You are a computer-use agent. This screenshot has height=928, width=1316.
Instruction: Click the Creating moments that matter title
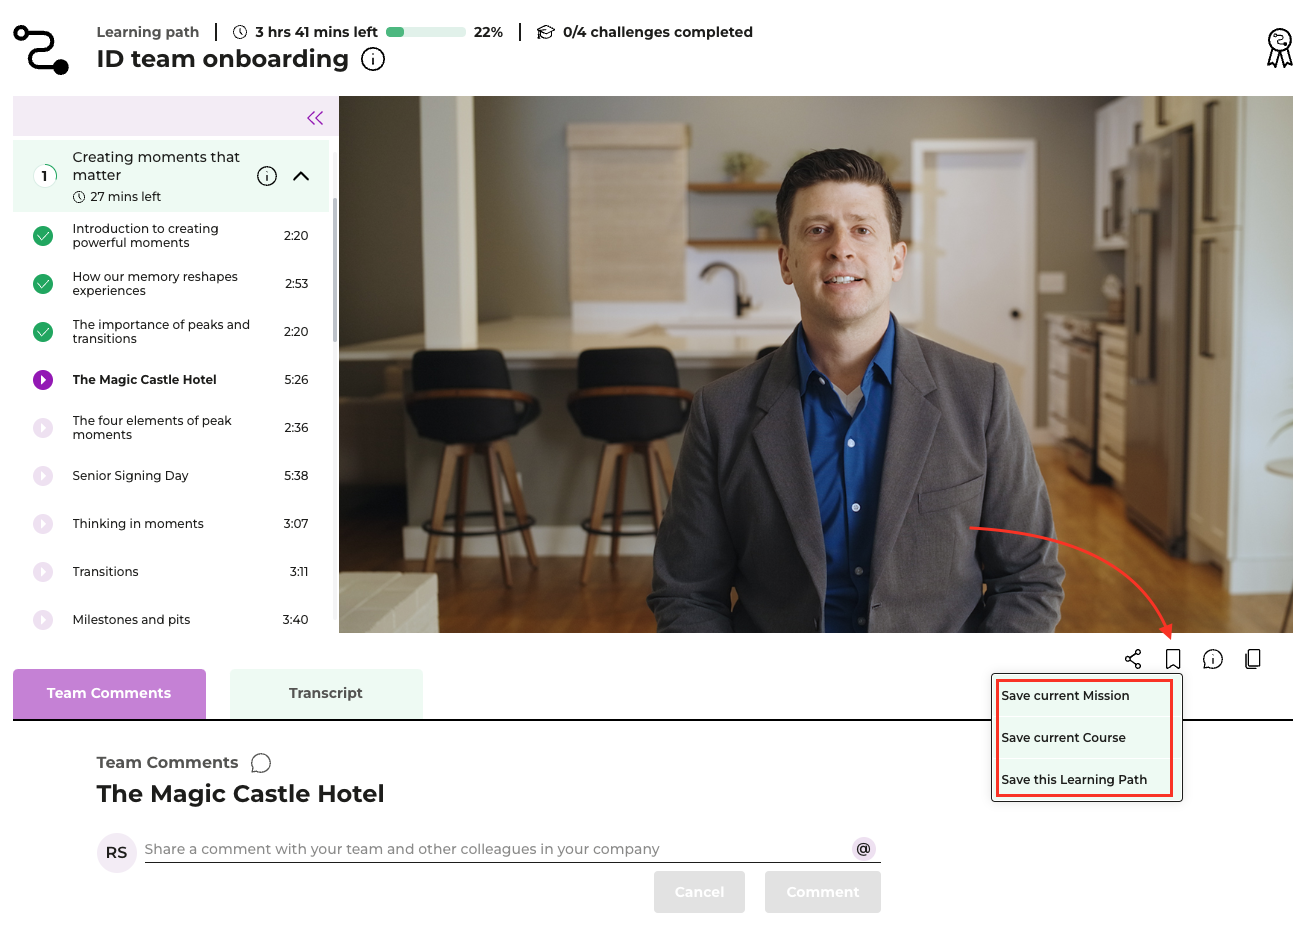coord(156,166)
